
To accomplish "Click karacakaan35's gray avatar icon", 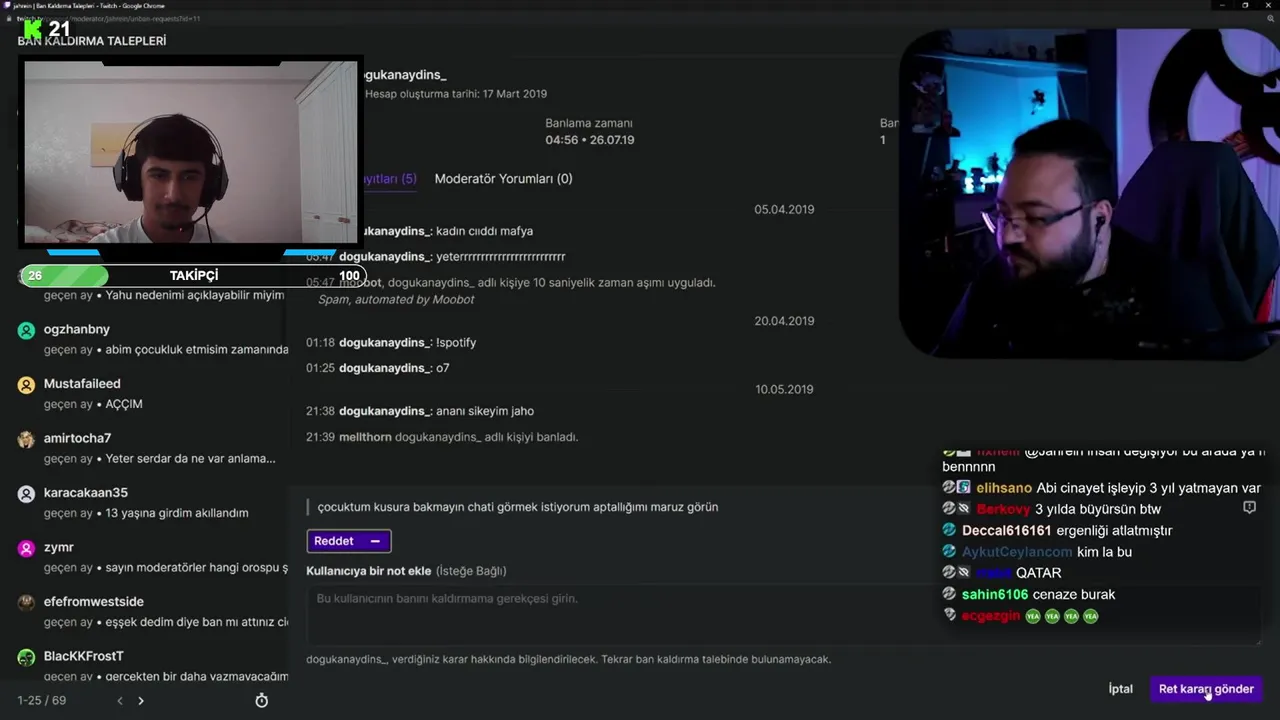I will tap(27, 493).
